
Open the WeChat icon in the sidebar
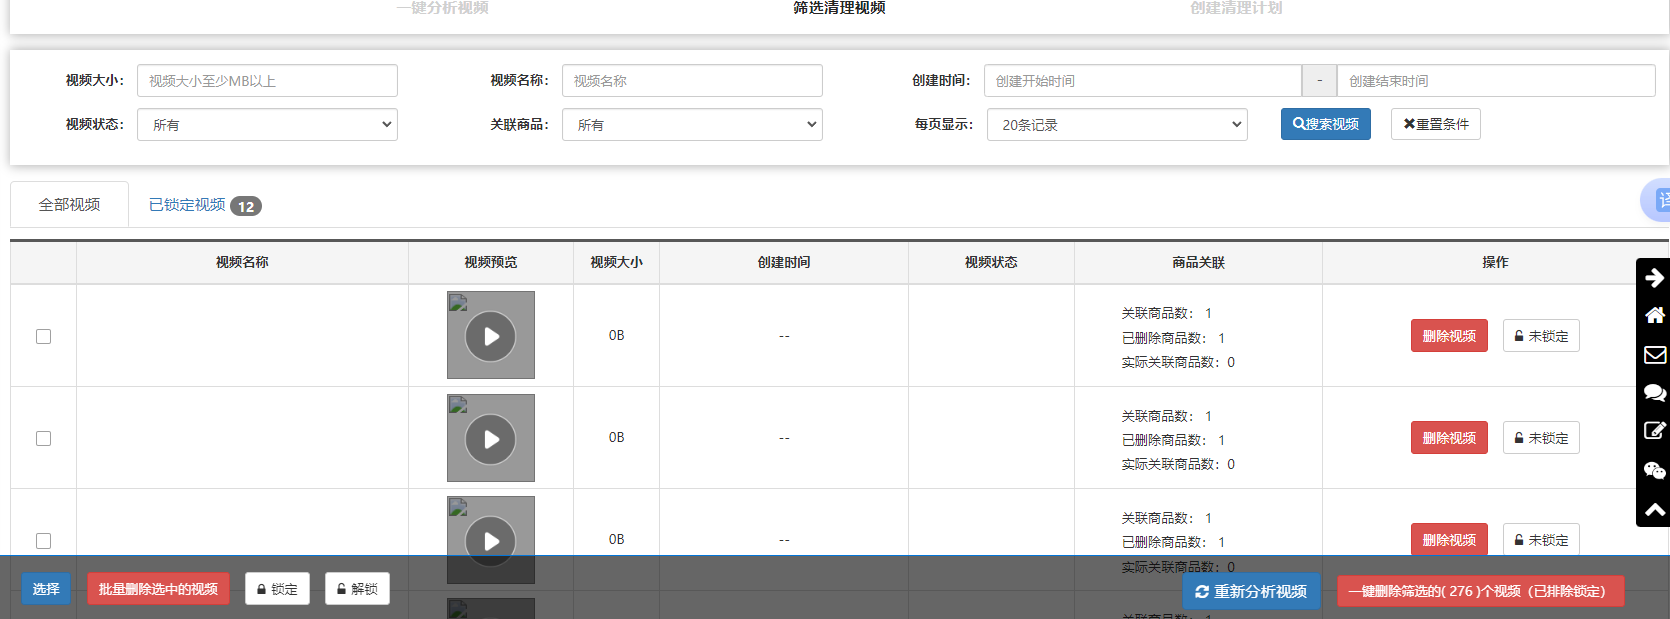(1654, 470)
